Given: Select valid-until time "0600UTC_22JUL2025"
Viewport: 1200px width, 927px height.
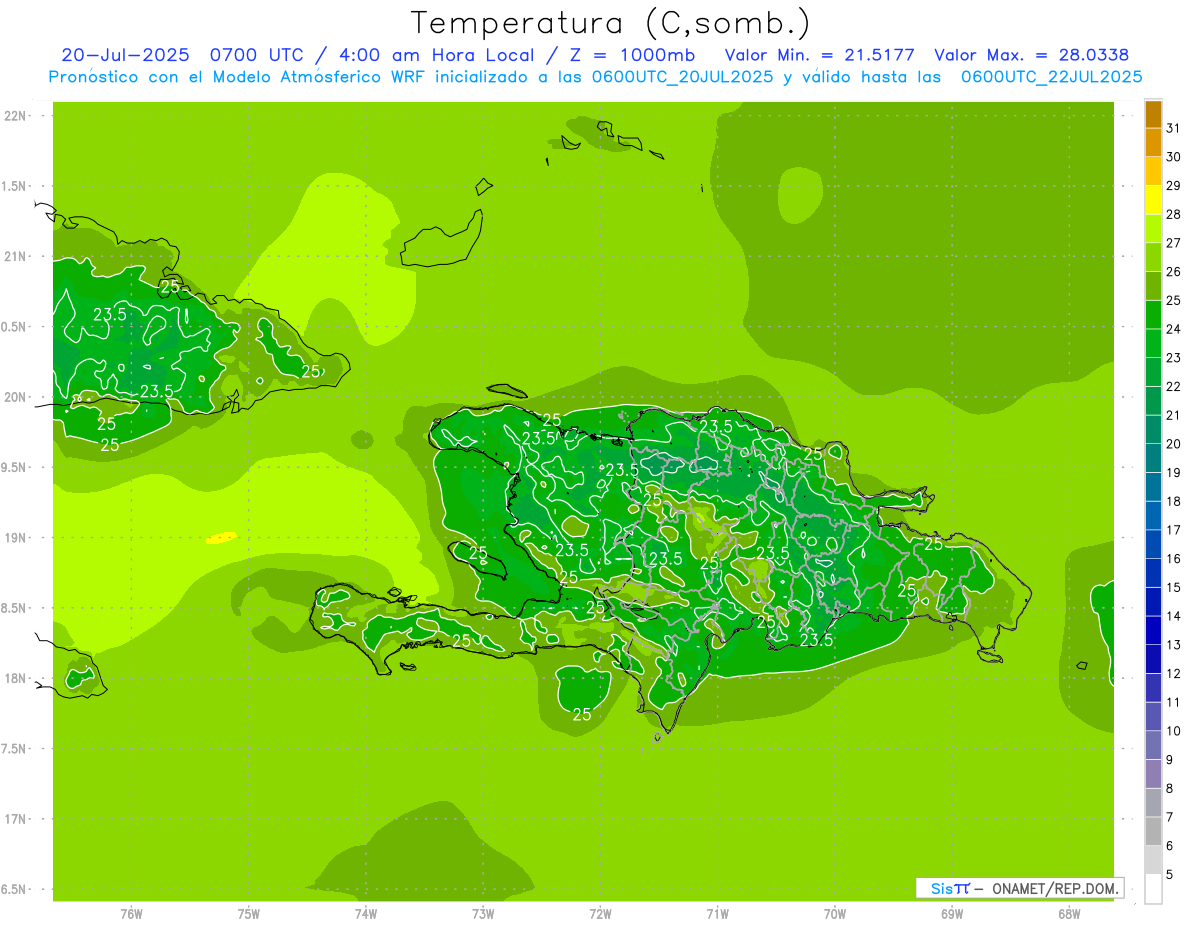Looking at the screenshot, I should (1051, 77).
